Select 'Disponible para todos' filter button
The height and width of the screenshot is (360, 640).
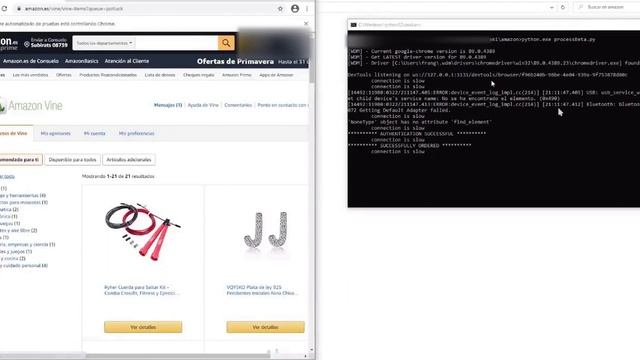72,160
